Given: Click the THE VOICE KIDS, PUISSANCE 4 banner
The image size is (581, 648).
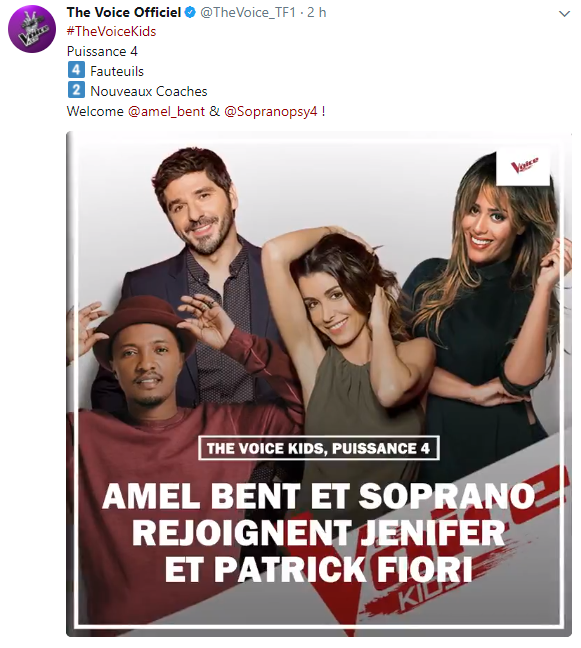Looking at the screenshot, I should 319,448.
